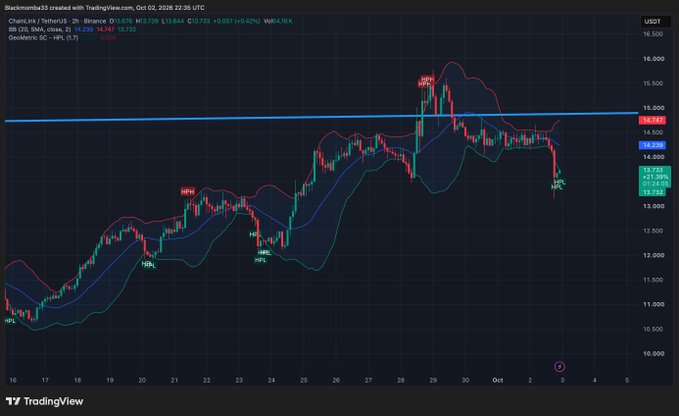Select the HPH label near the 21st

point(188,191)
